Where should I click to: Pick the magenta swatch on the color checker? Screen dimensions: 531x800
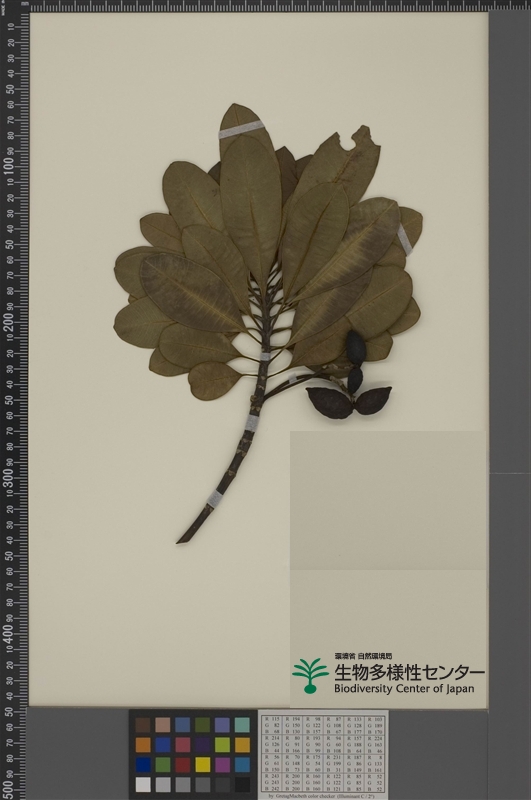tap(222, 764)
